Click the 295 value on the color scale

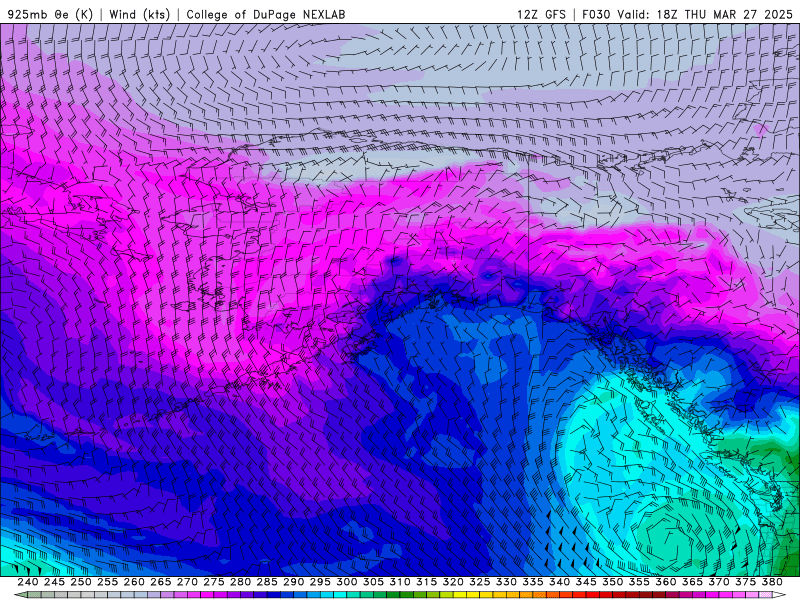point(320,582)
